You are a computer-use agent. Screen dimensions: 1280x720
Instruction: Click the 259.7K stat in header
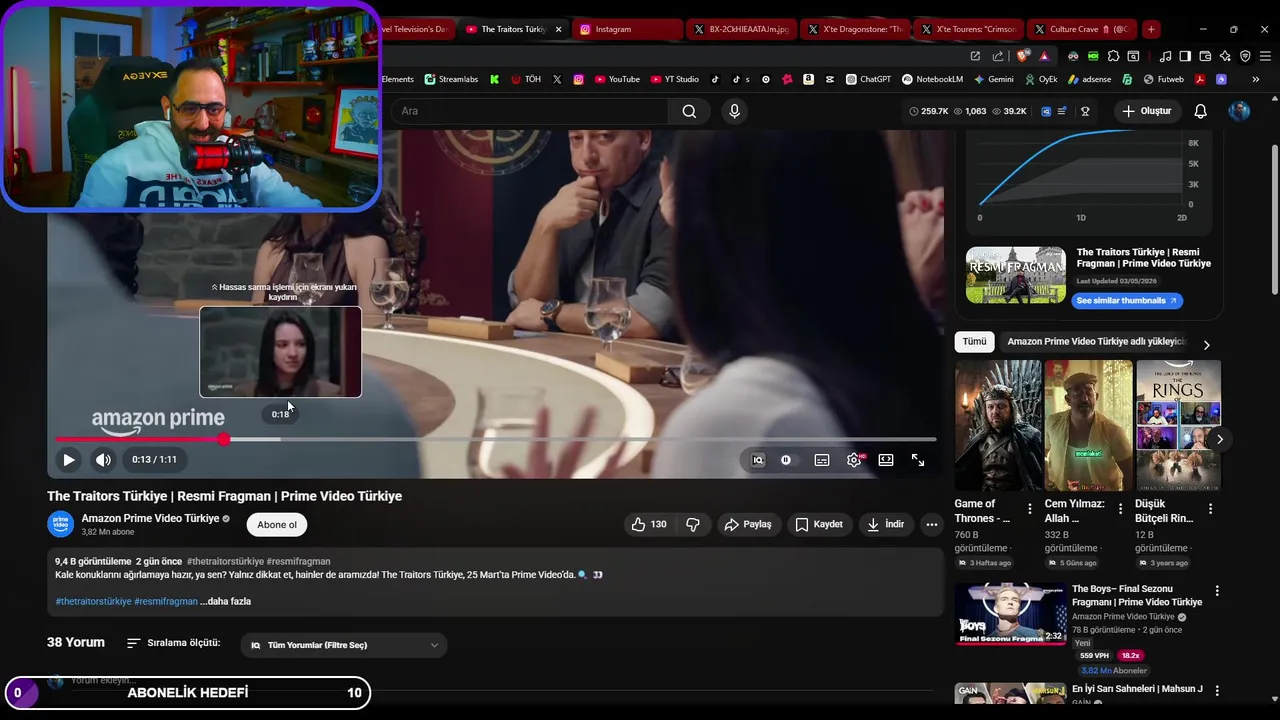coord(929,111)
